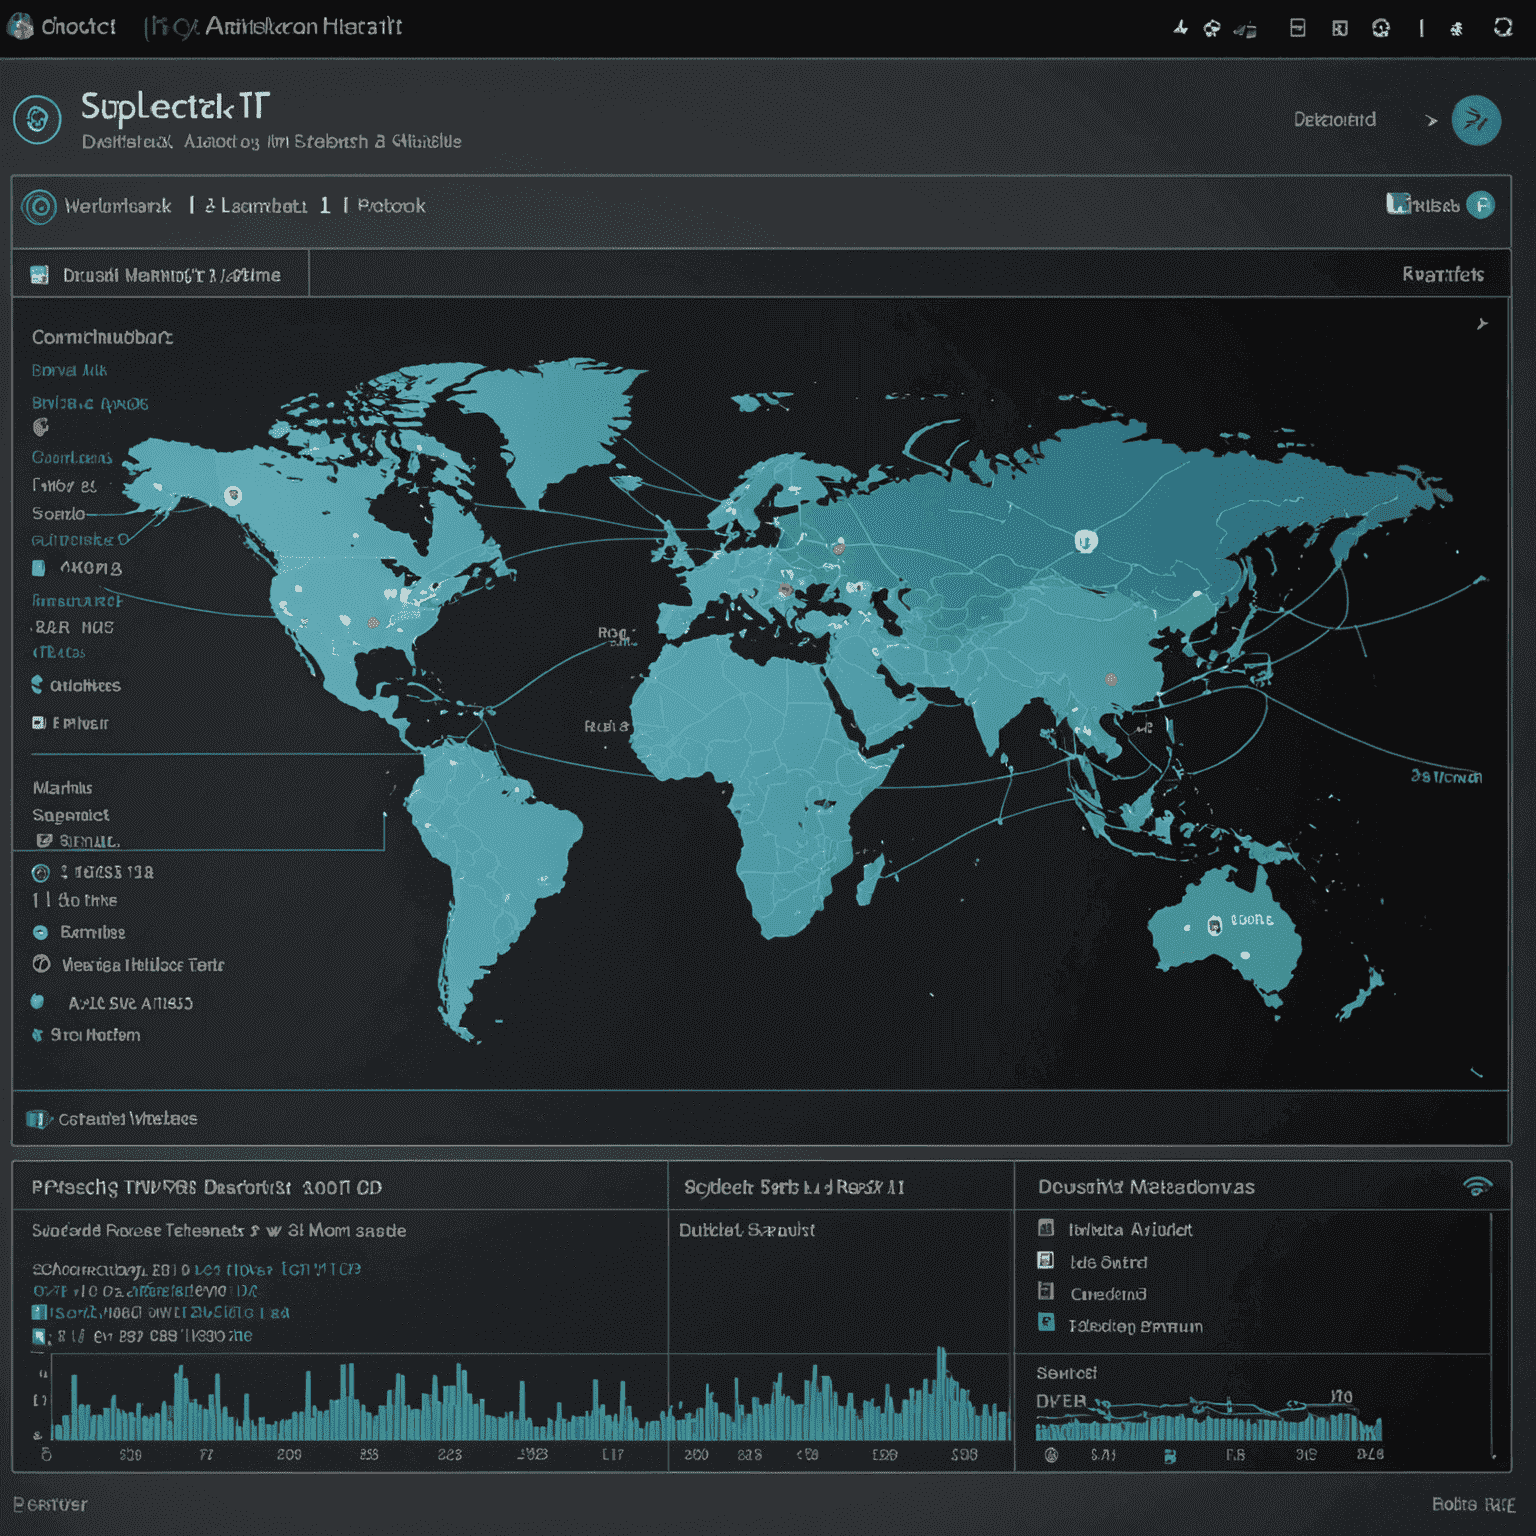This screenshot has height=1536, width=1536.
Task: Click the map pin over Alaska
Action: [x=233, y=495]
